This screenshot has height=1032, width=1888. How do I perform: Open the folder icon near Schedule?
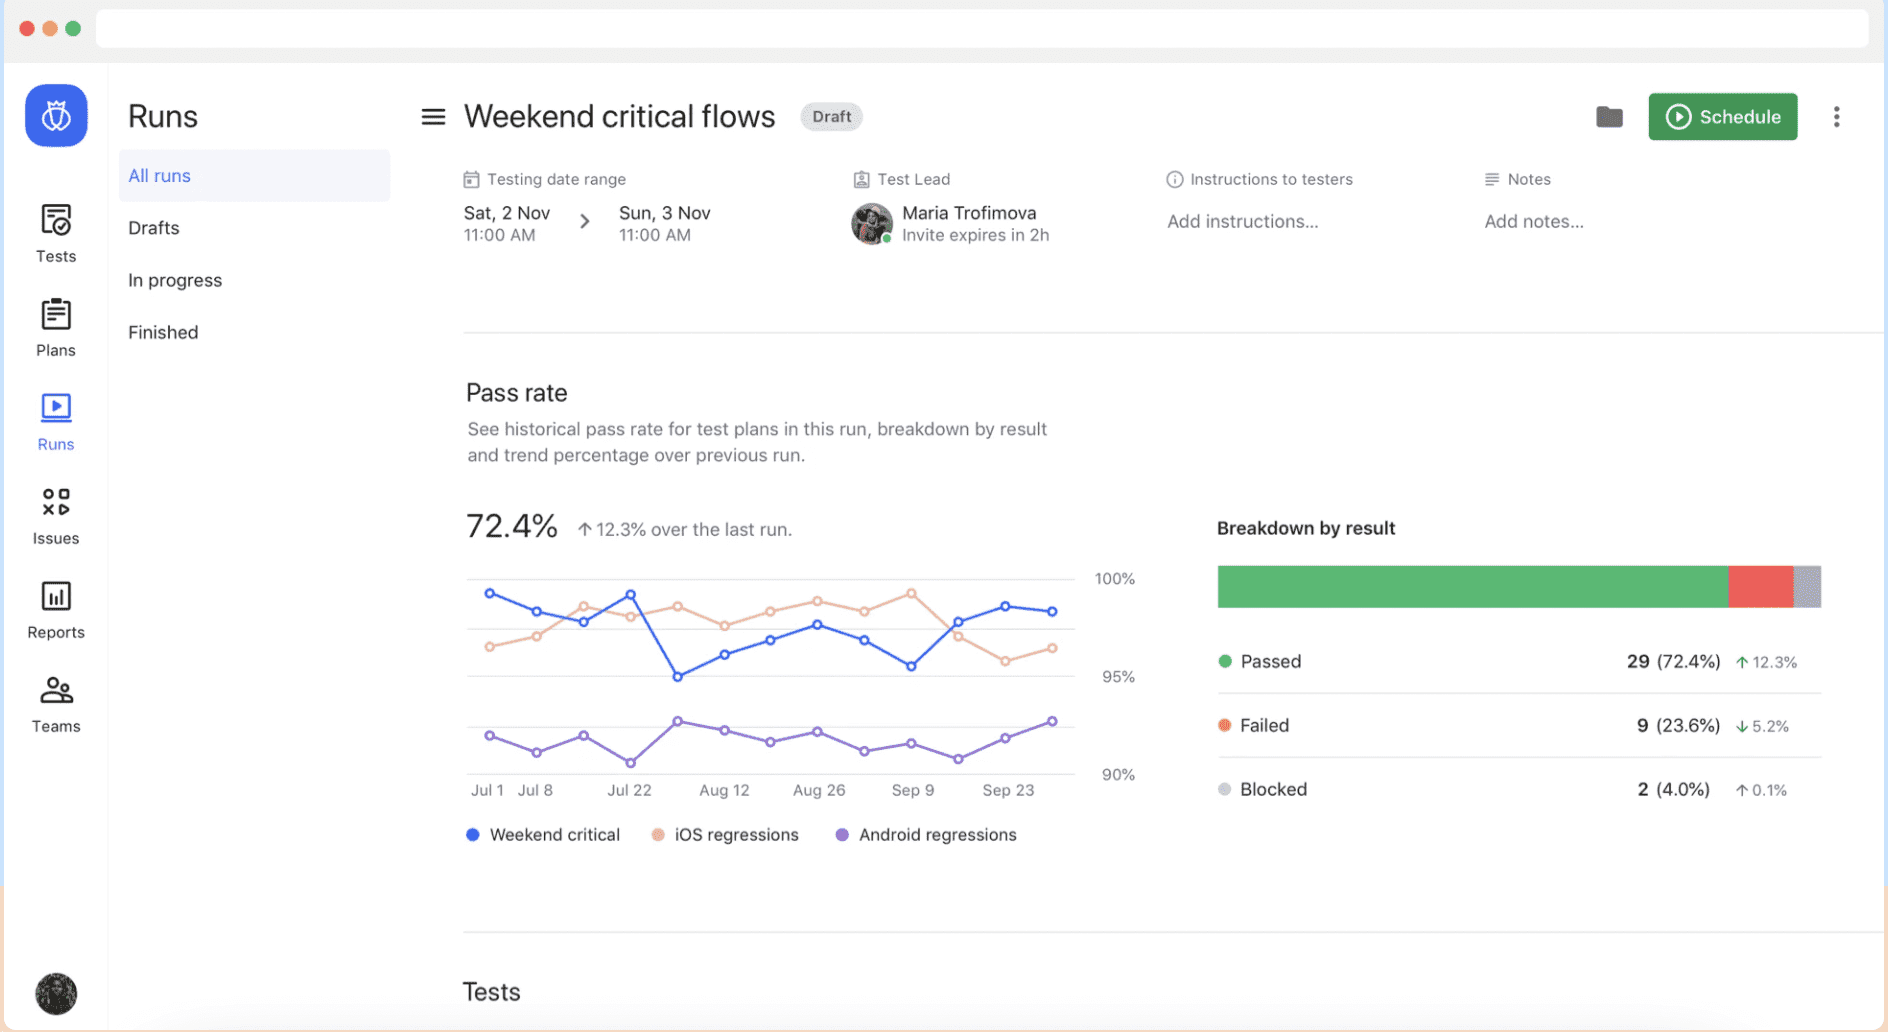pyautogui.click(x=1609, y=116)
